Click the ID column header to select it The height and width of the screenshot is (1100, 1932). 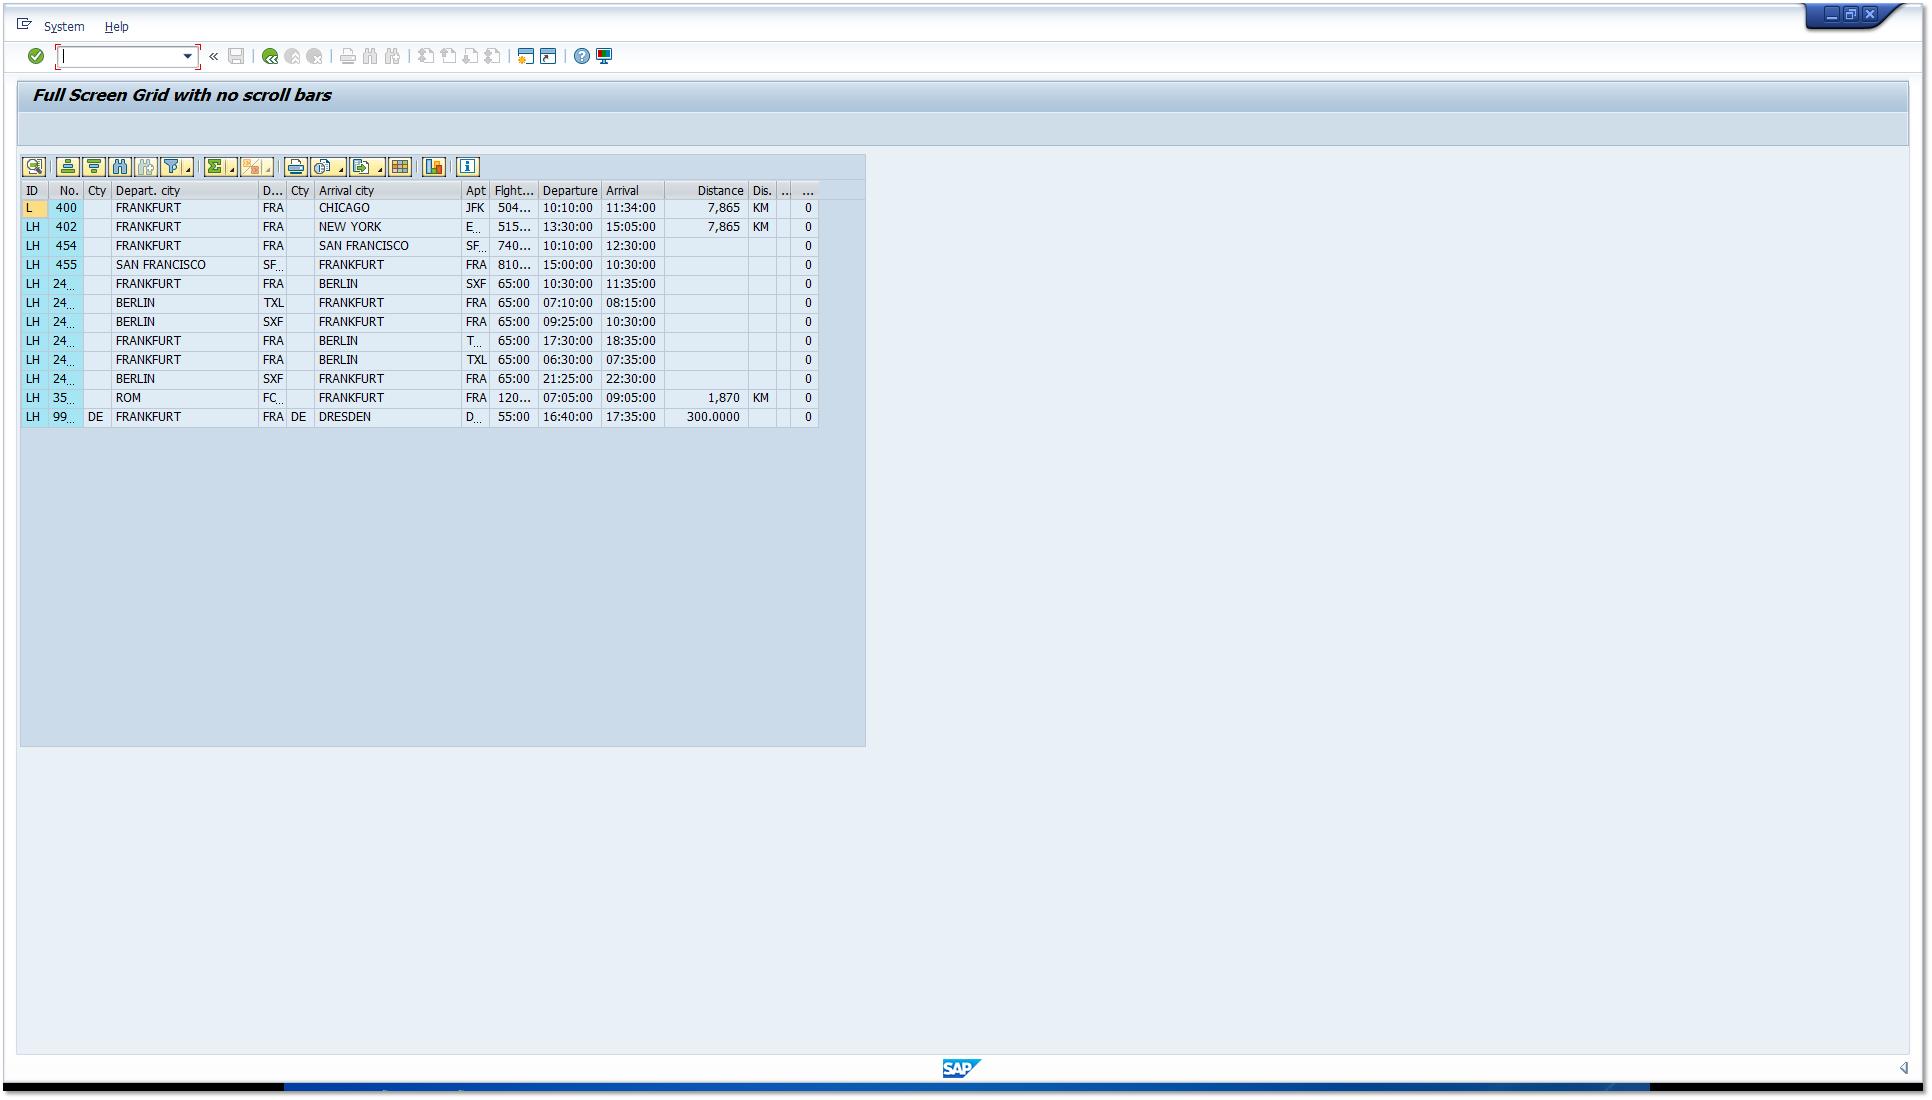tap(32, 190)
